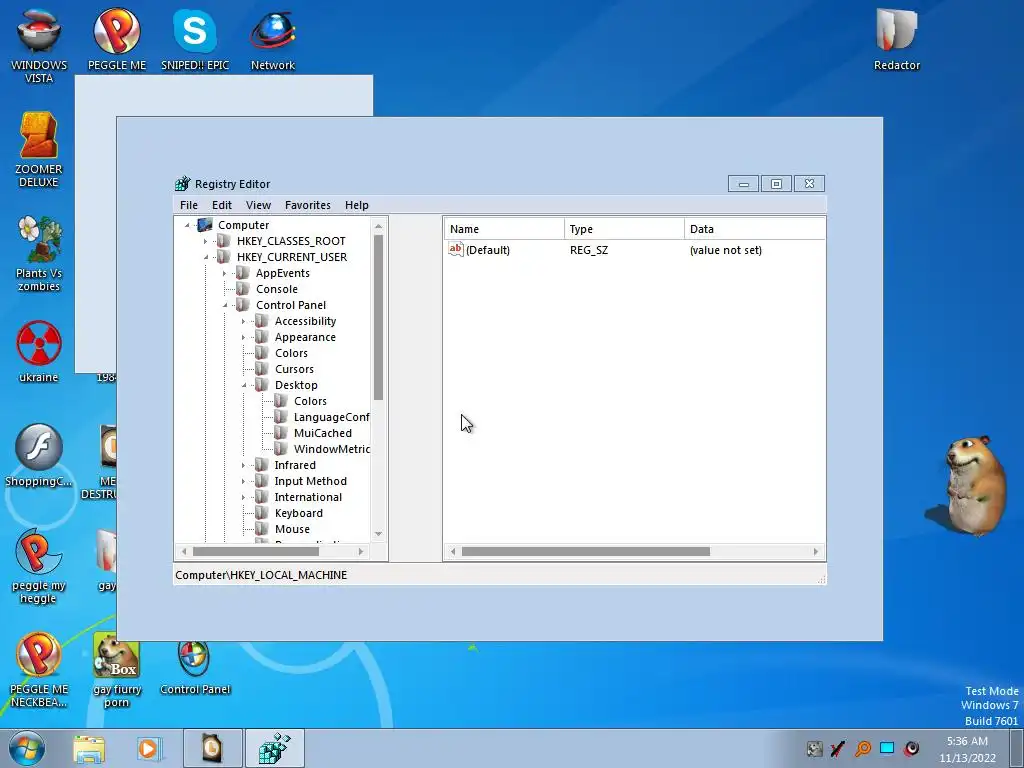Select the Cursors key

coord(294,369)
